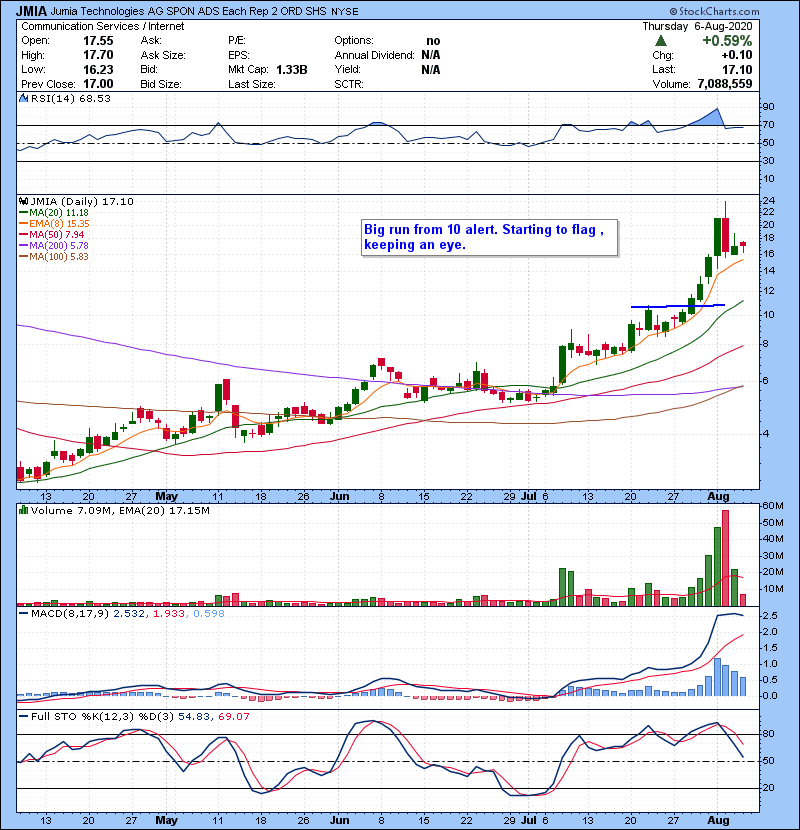The image size is (800, 830).
Task: Click the NYSE exchange label
Action: (344, 12)
